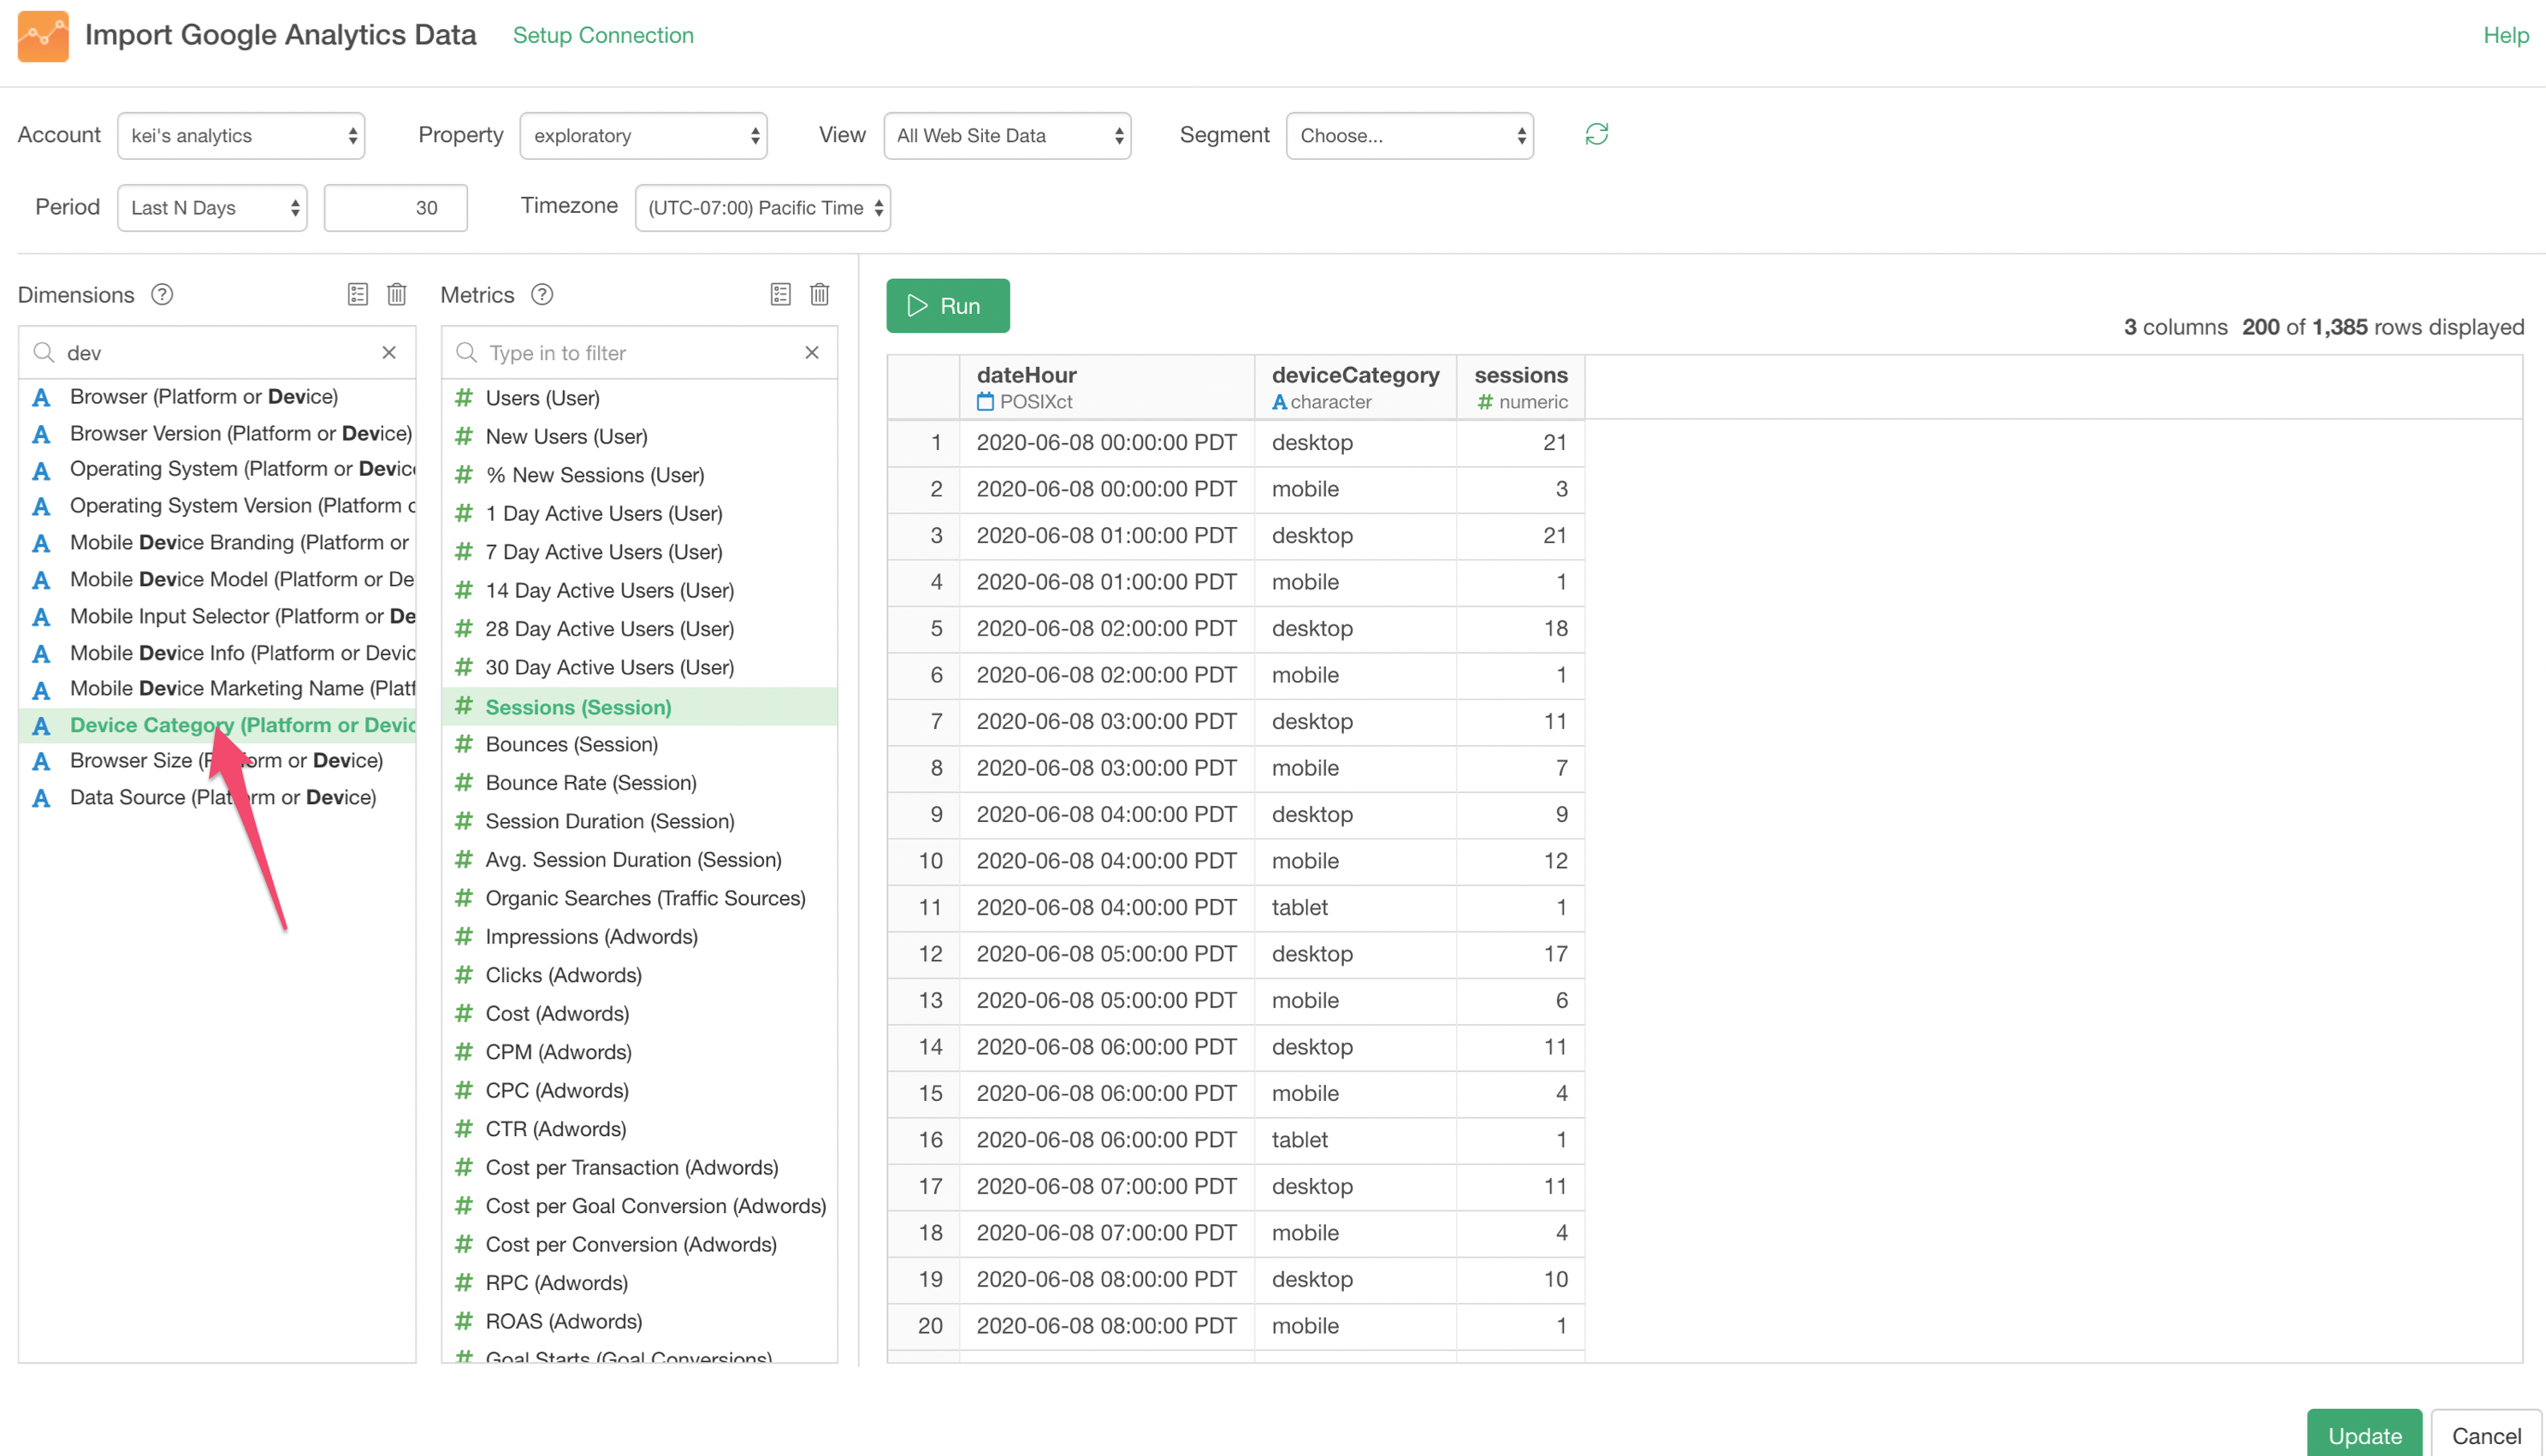Select Browser Version dimension
2546x1456 pixels.
(x=217, y=433)
